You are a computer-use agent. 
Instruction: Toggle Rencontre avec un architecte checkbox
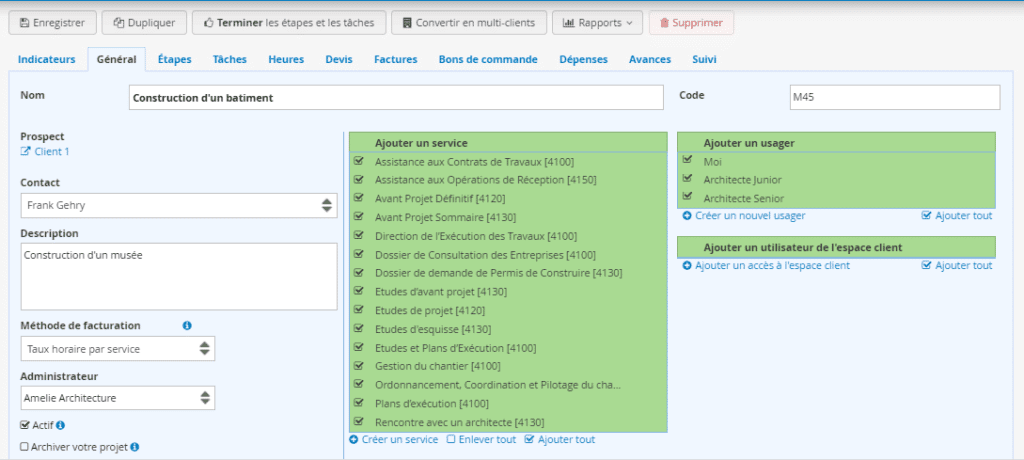358,421
